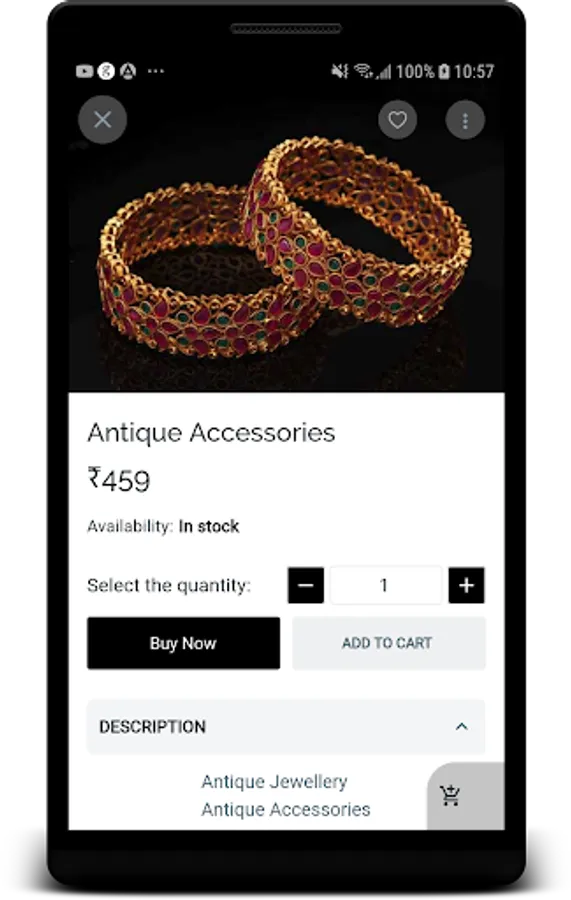Collapse the DESCRIPTION section chevron
This screenshot has width=571, height=900.
(461, 727)
